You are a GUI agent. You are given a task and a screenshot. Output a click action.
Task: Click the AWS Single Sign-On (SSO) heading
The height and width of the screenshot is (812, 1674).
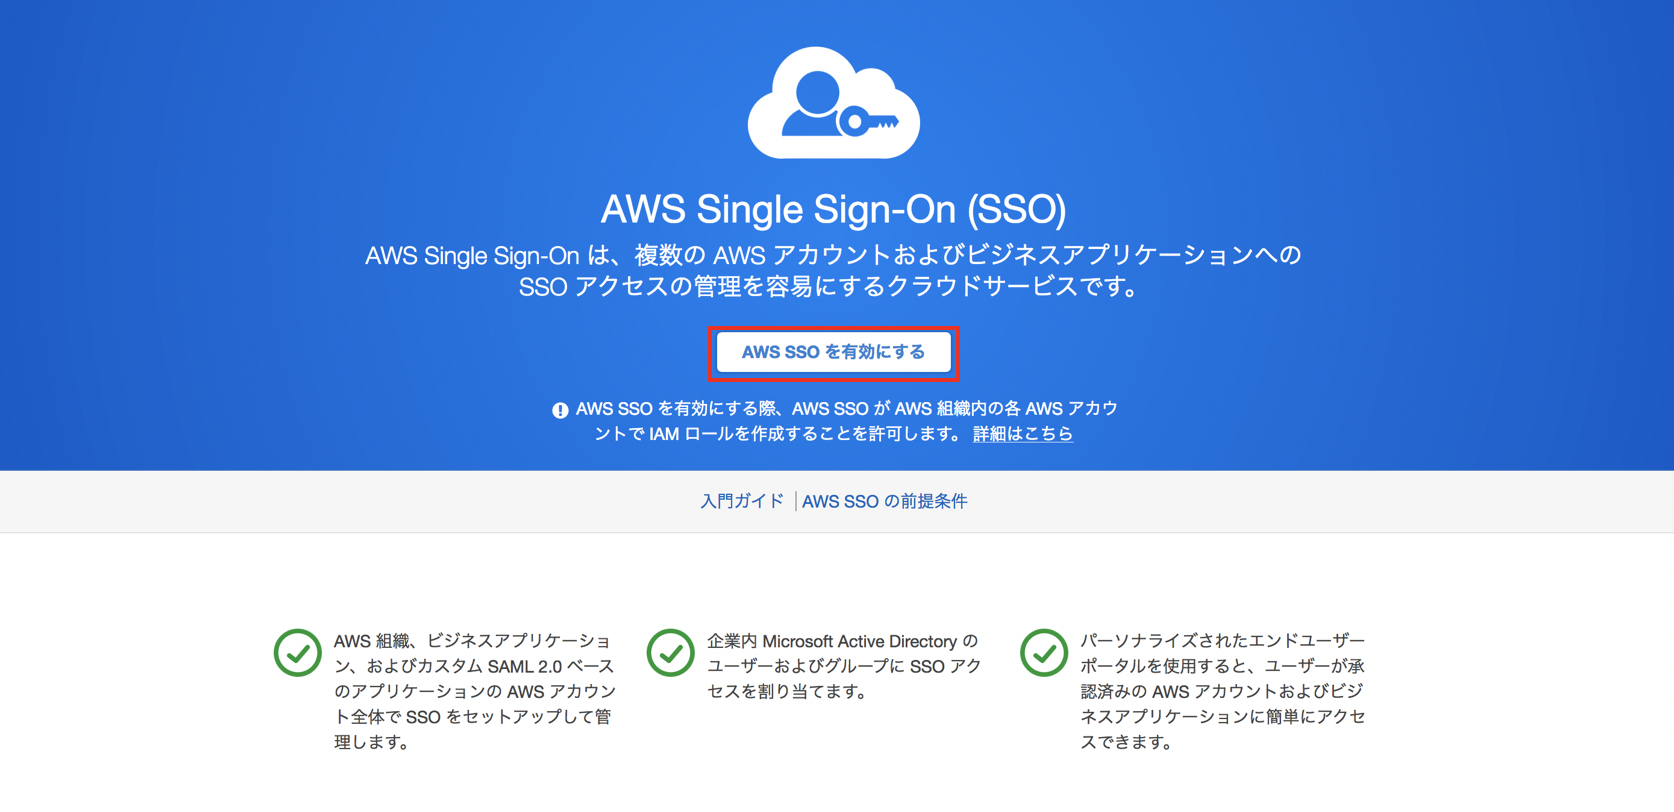[833, 210]
